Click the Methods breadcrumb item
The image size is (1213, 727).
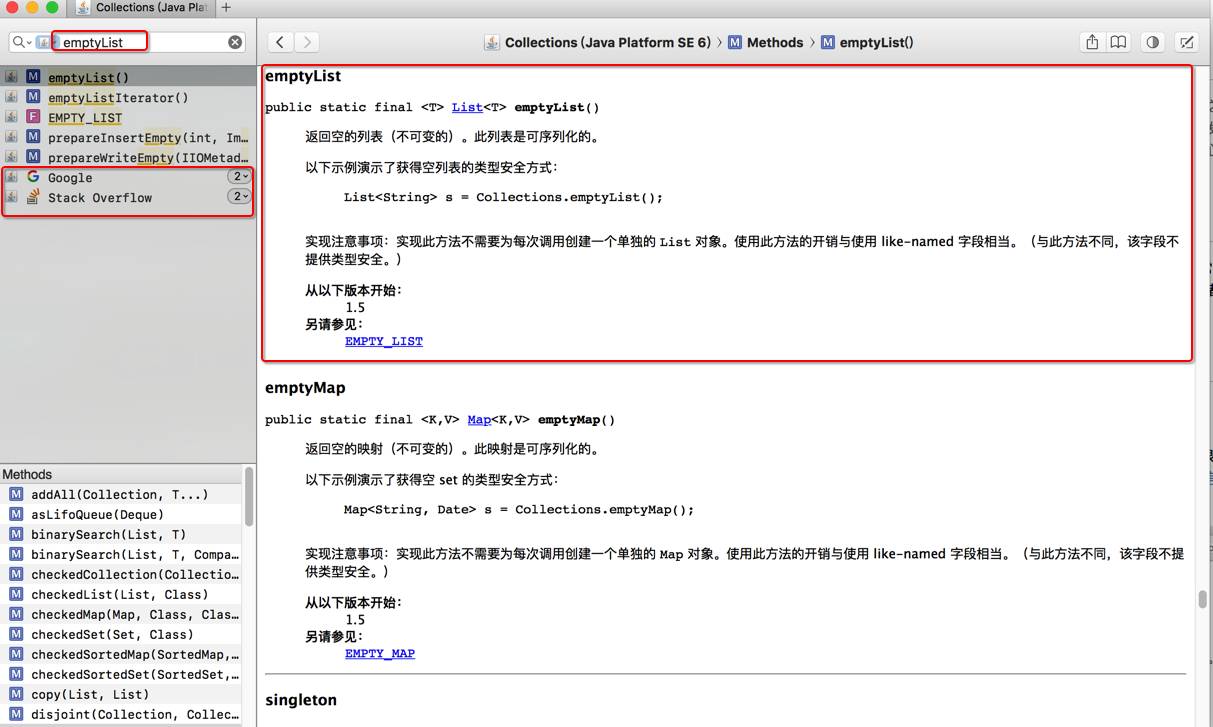coord(775,42)
